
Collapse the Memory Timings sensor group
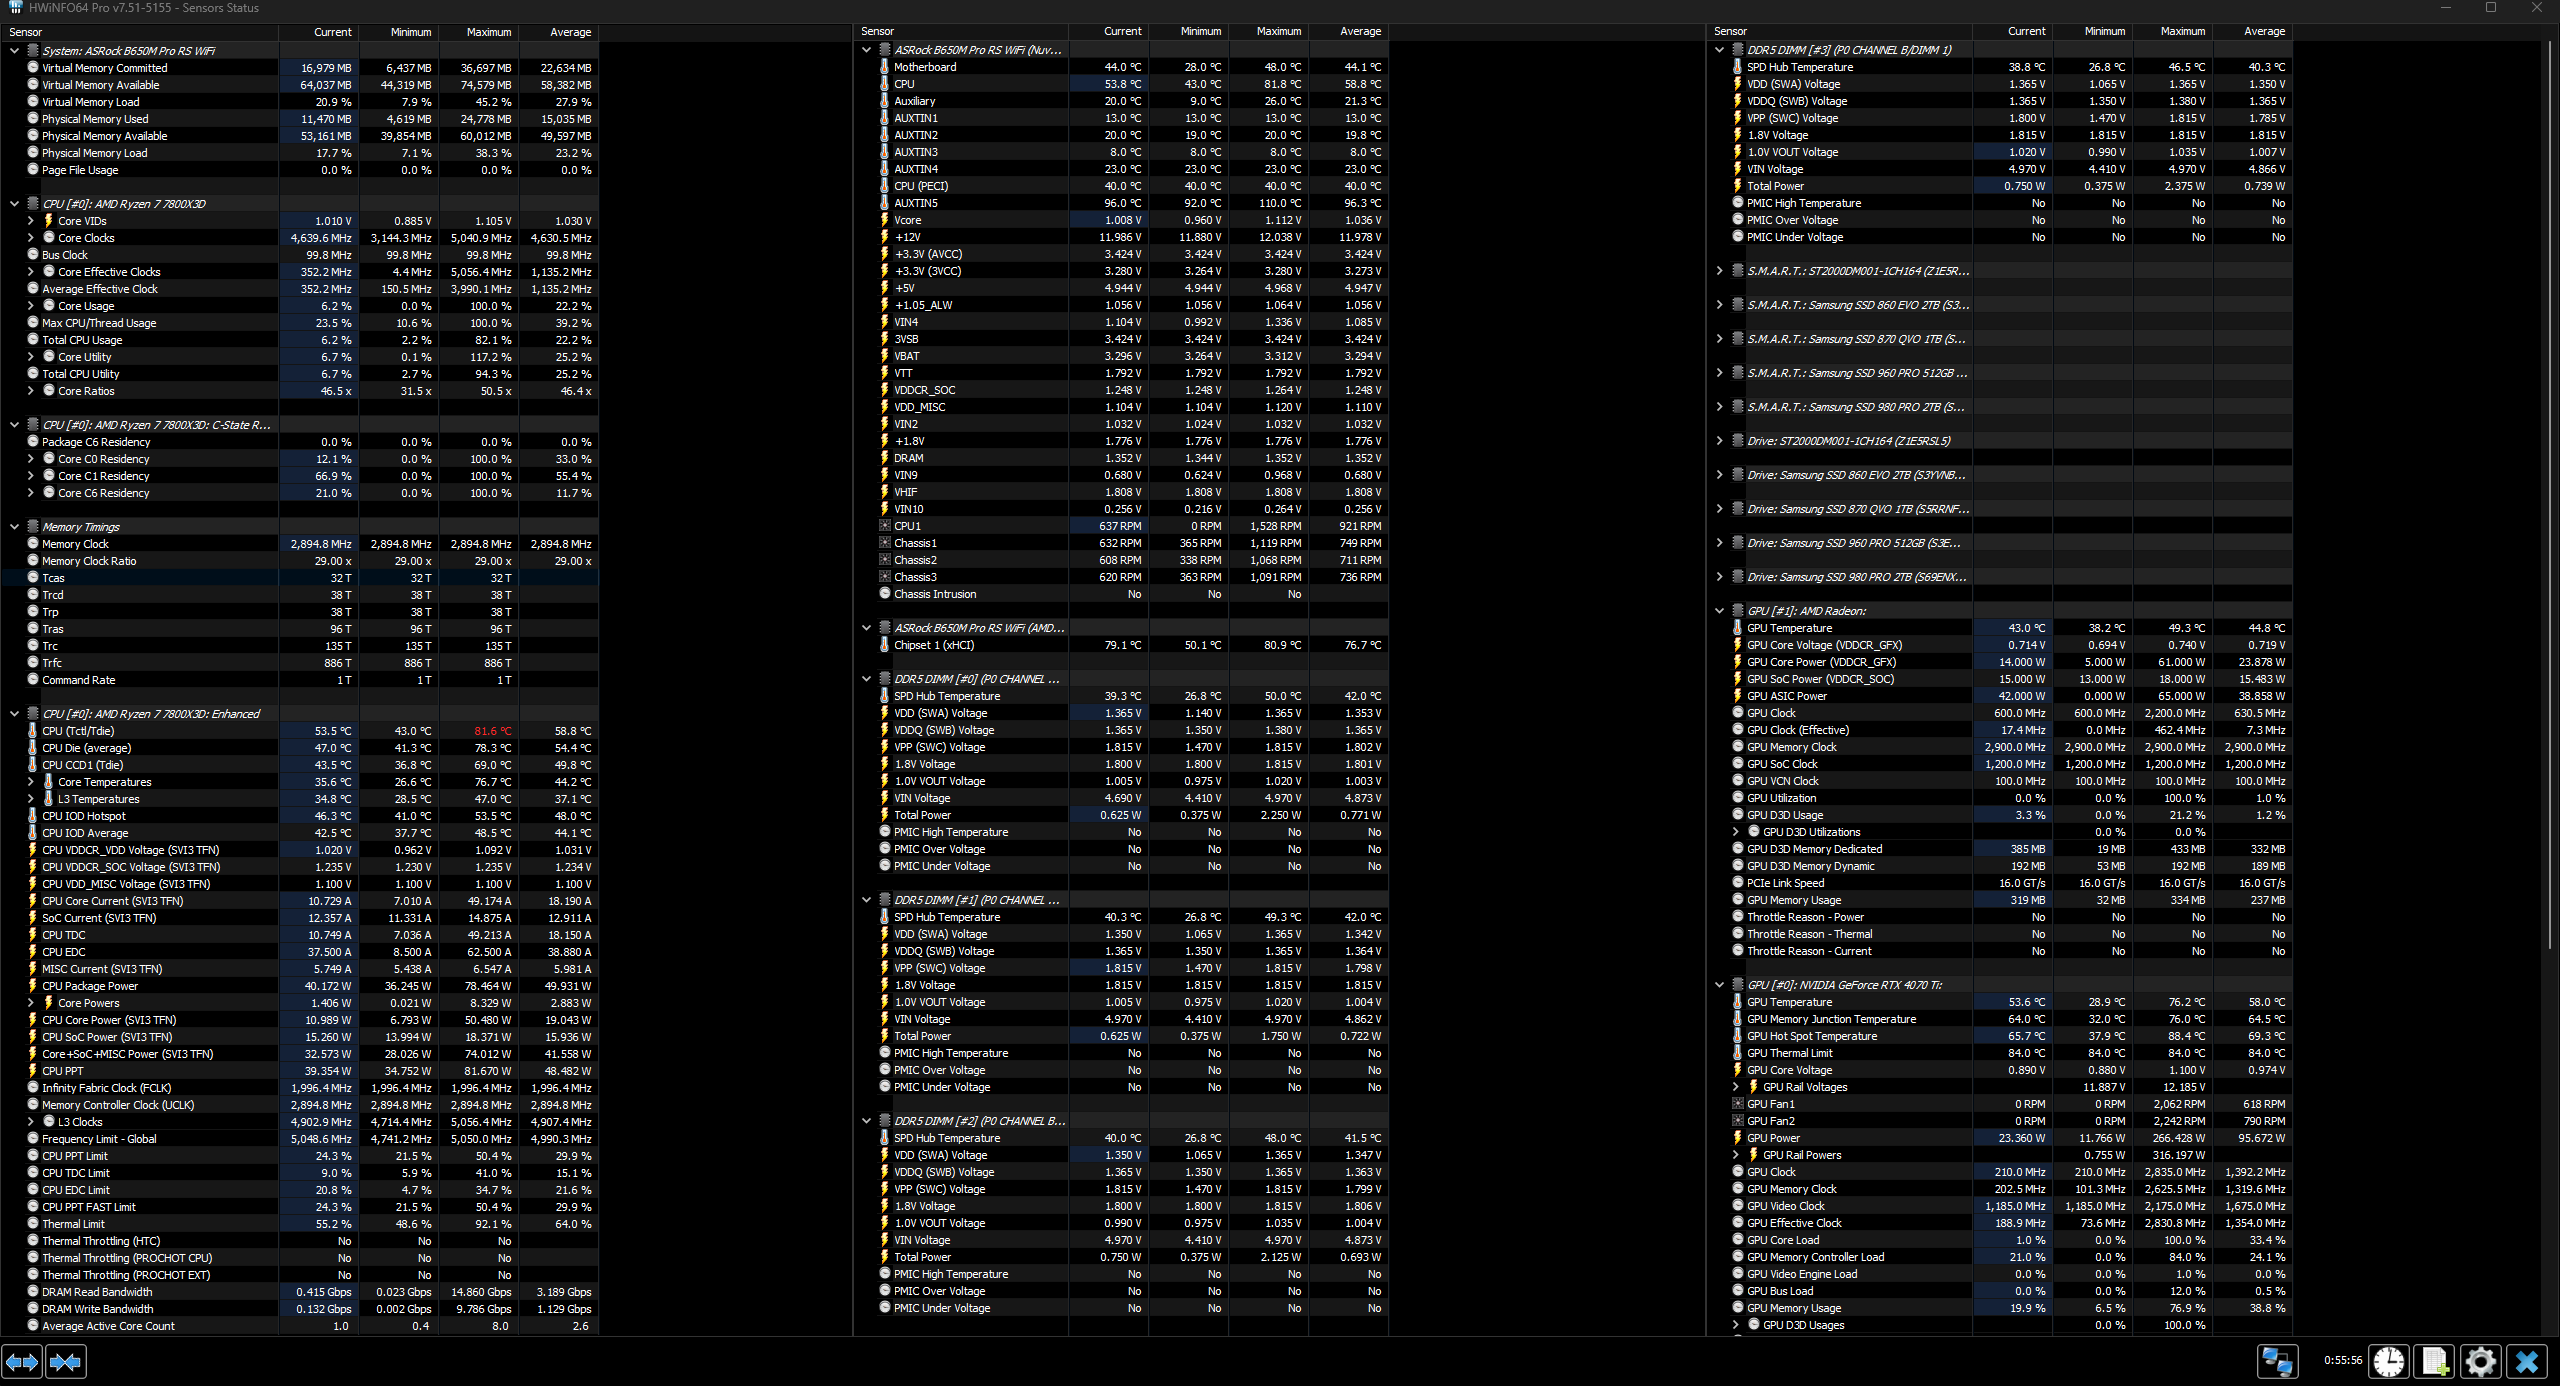[x=15, y=527]
